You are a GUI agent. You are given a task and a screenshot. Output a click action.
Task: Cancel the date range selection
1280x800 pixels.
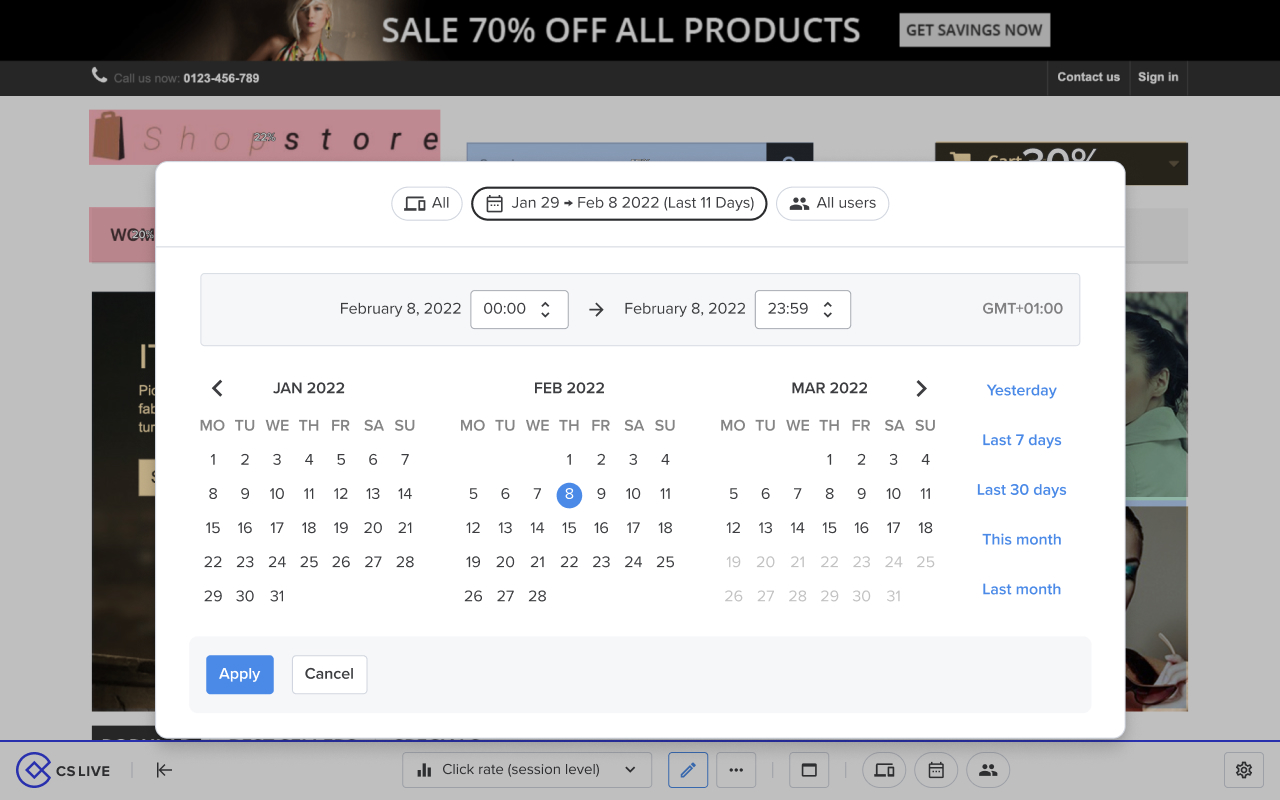click(x=329, y=674)
